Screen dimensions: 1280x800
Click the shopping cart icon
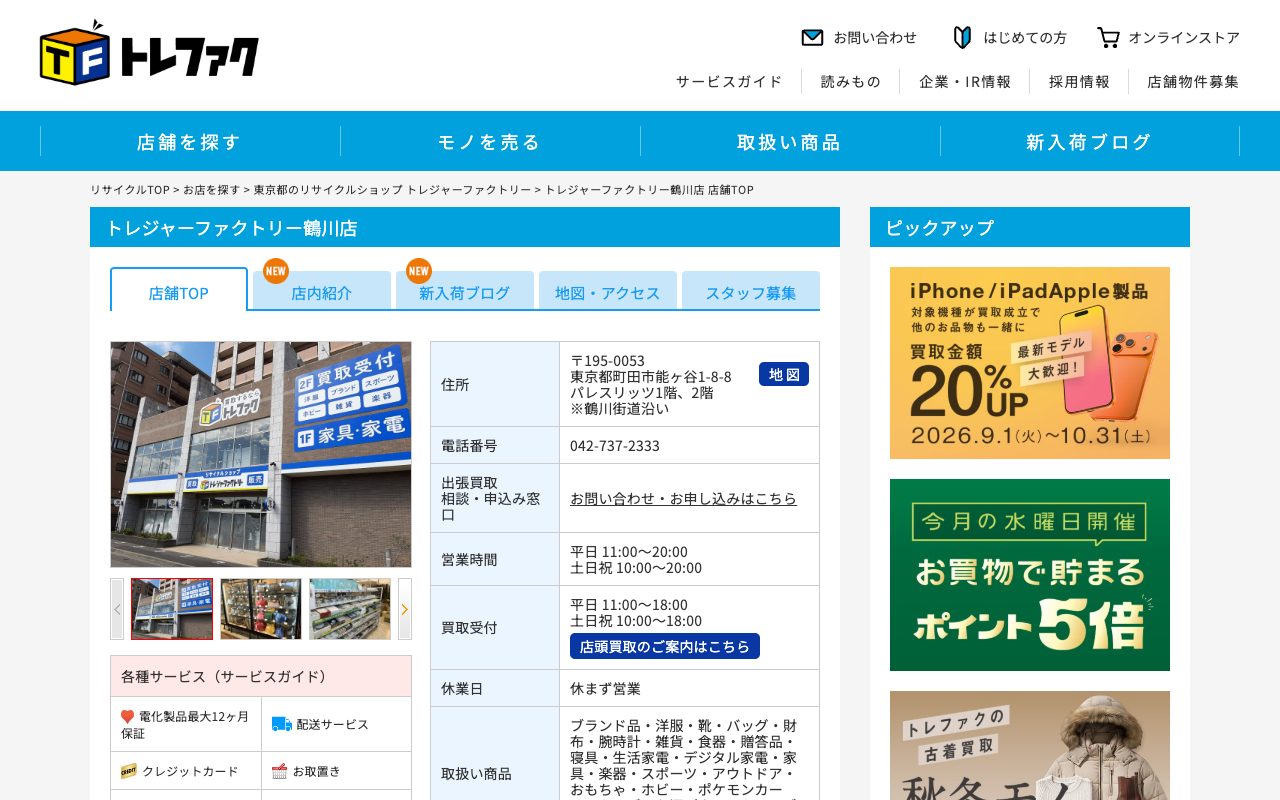1108,38
